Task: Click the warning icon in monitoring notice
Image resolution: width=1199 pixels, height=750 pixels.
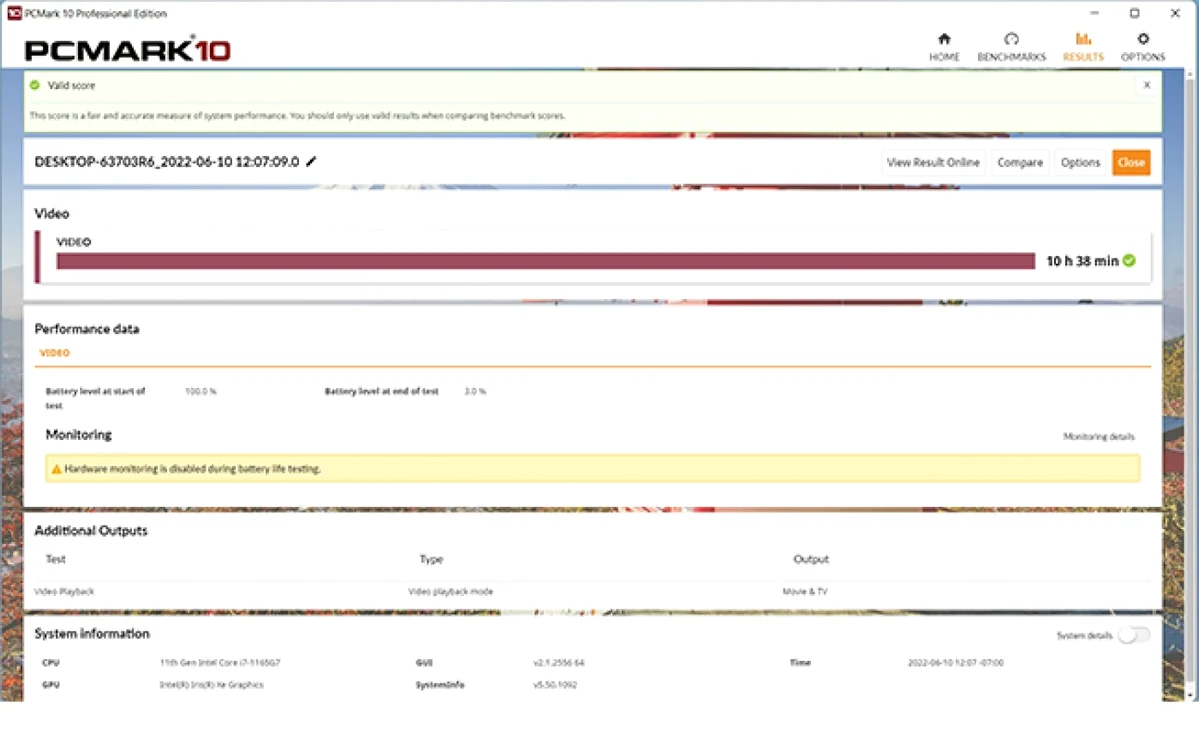Action: tap(56, 469)
